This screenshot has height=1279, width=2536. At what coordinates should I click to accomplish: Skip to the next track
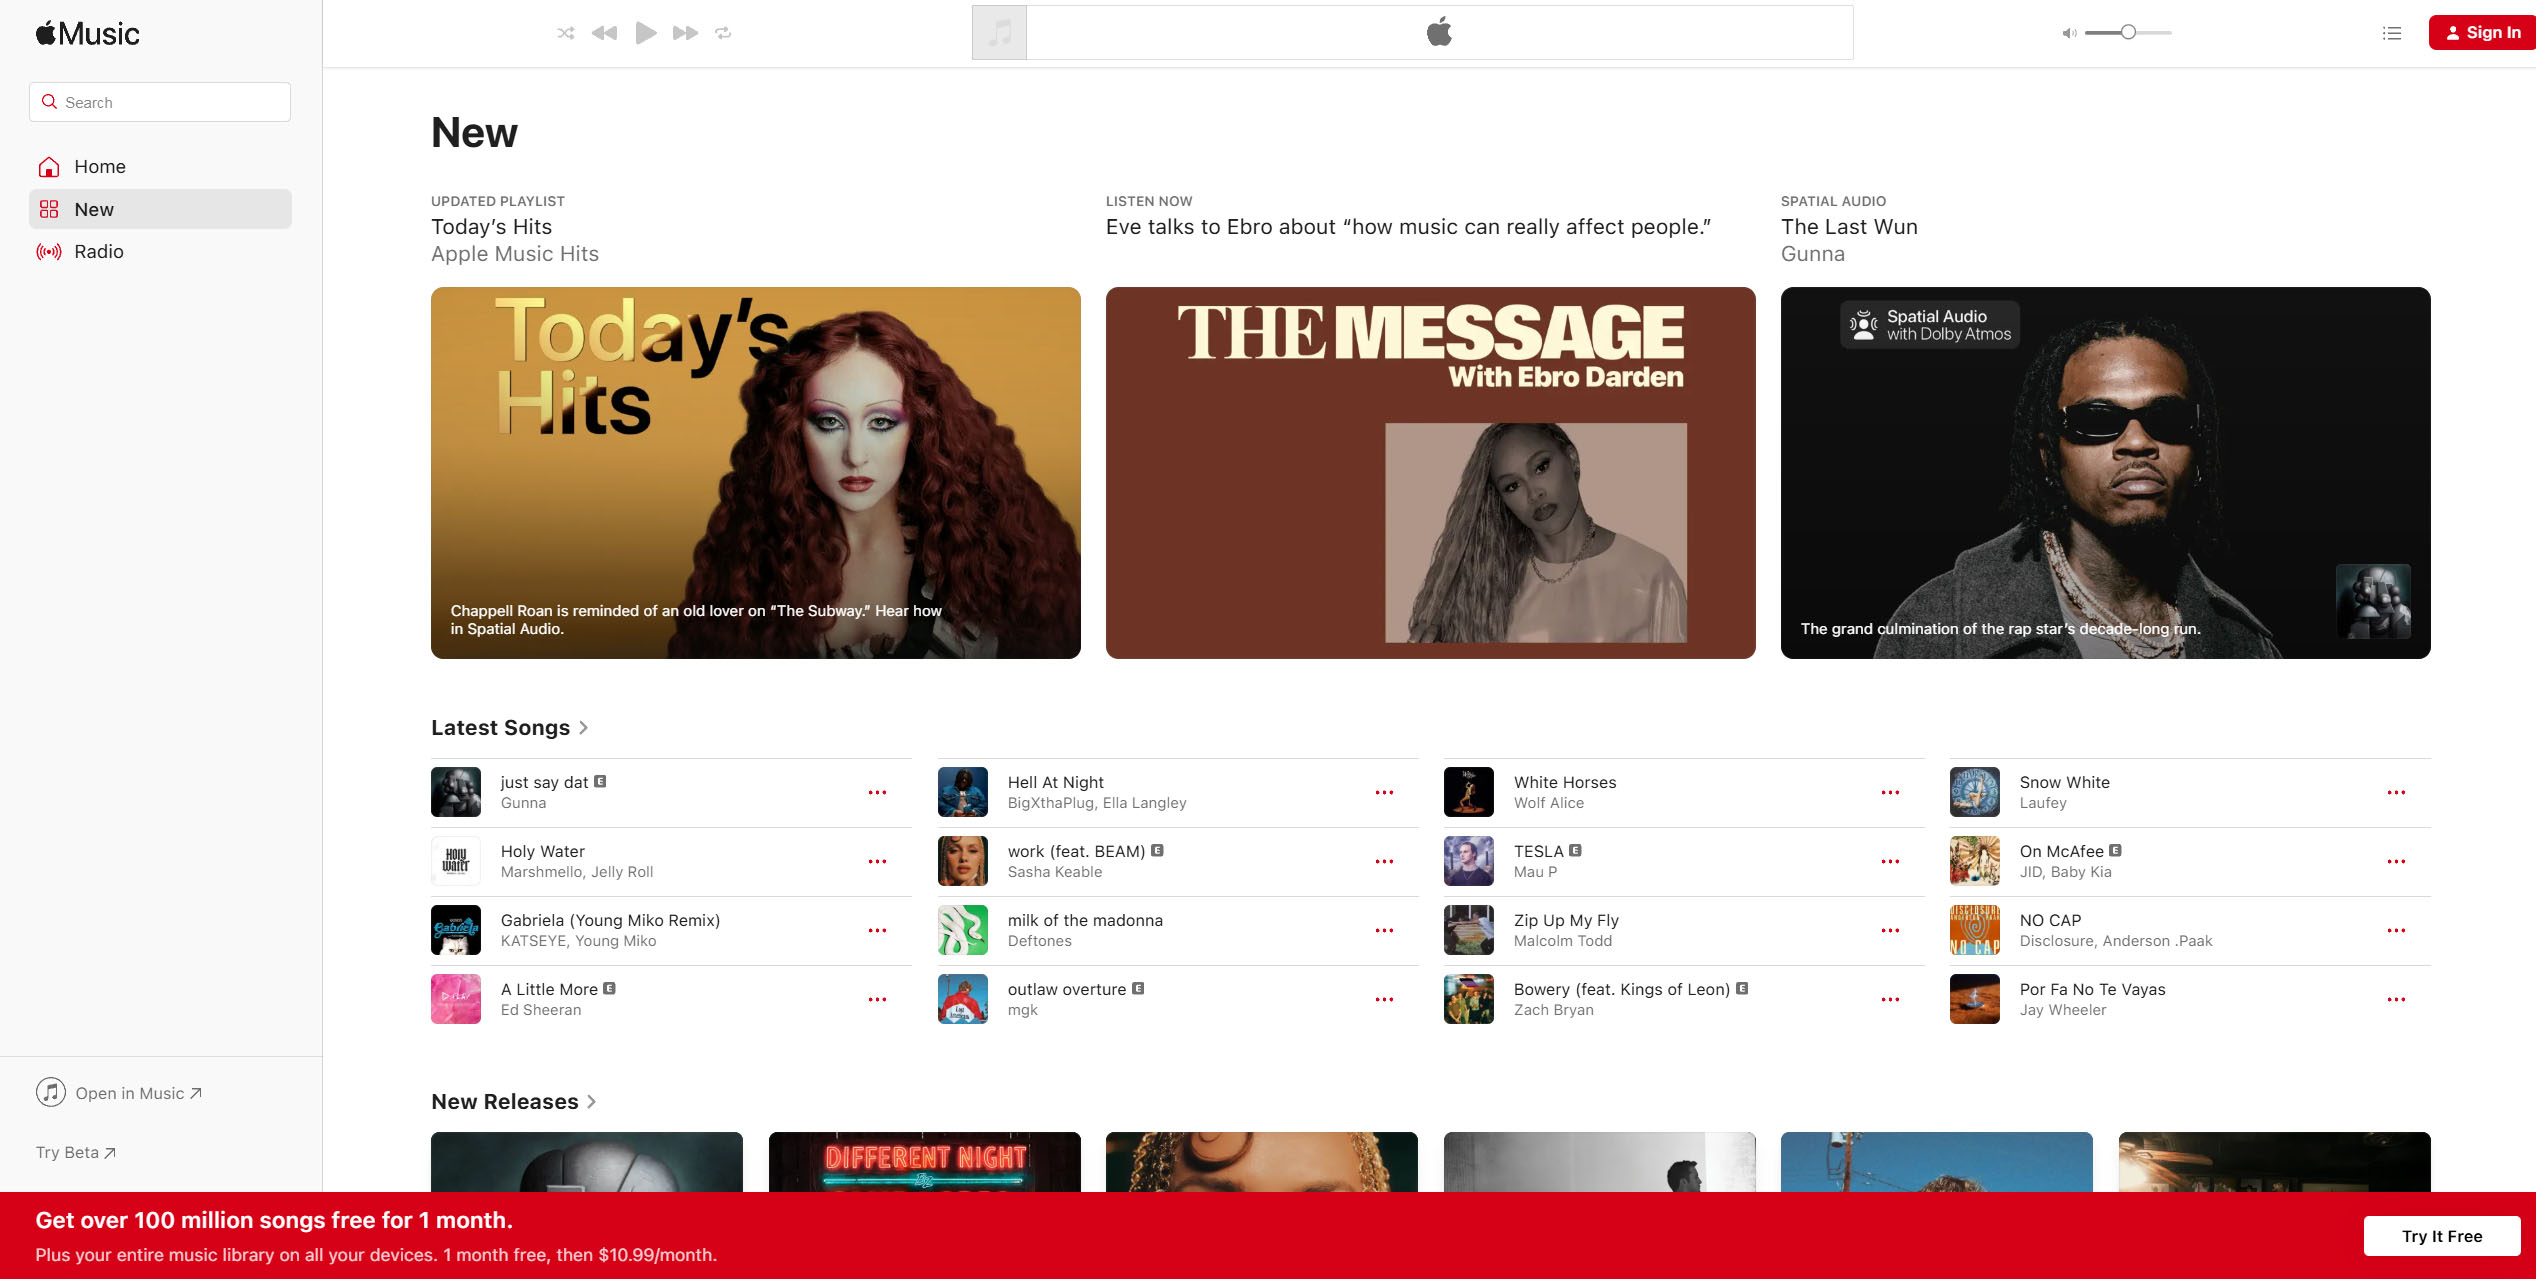[685, 33]
